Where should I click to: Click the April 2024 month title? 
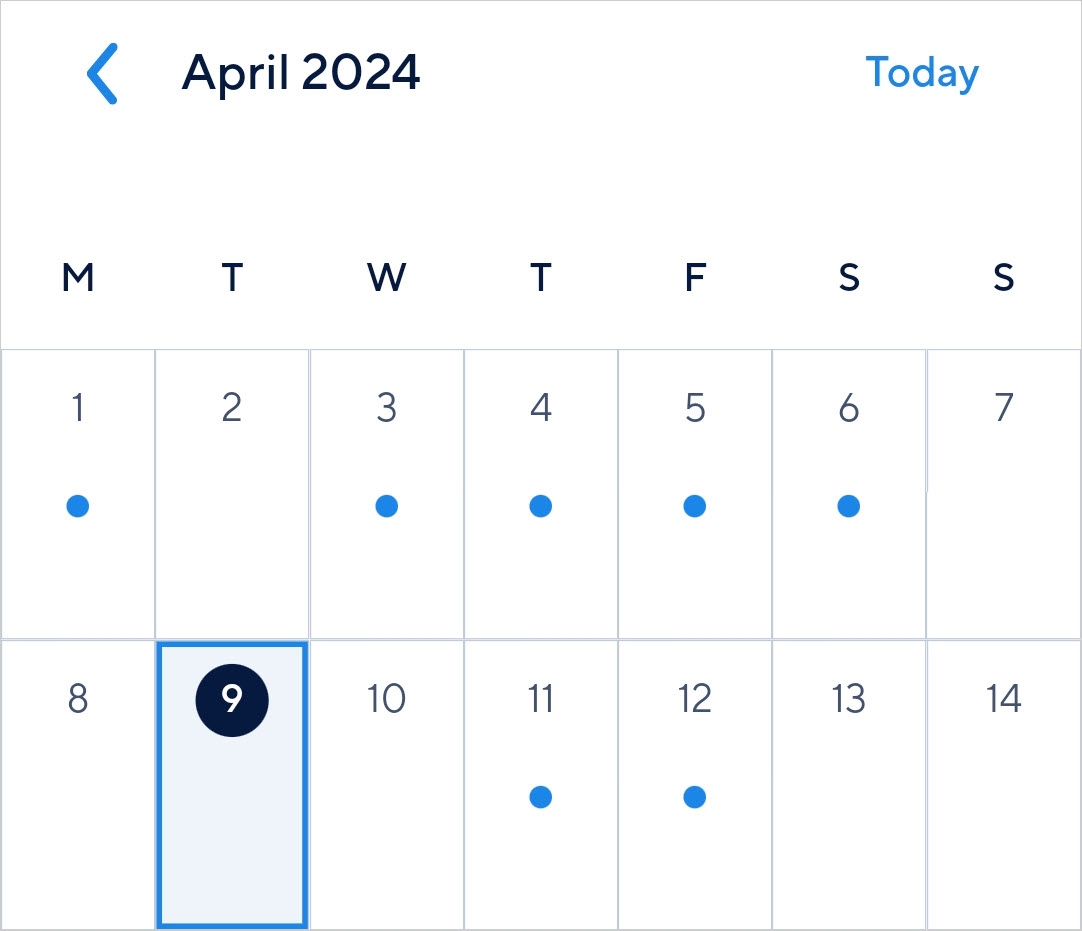[301, 73]
